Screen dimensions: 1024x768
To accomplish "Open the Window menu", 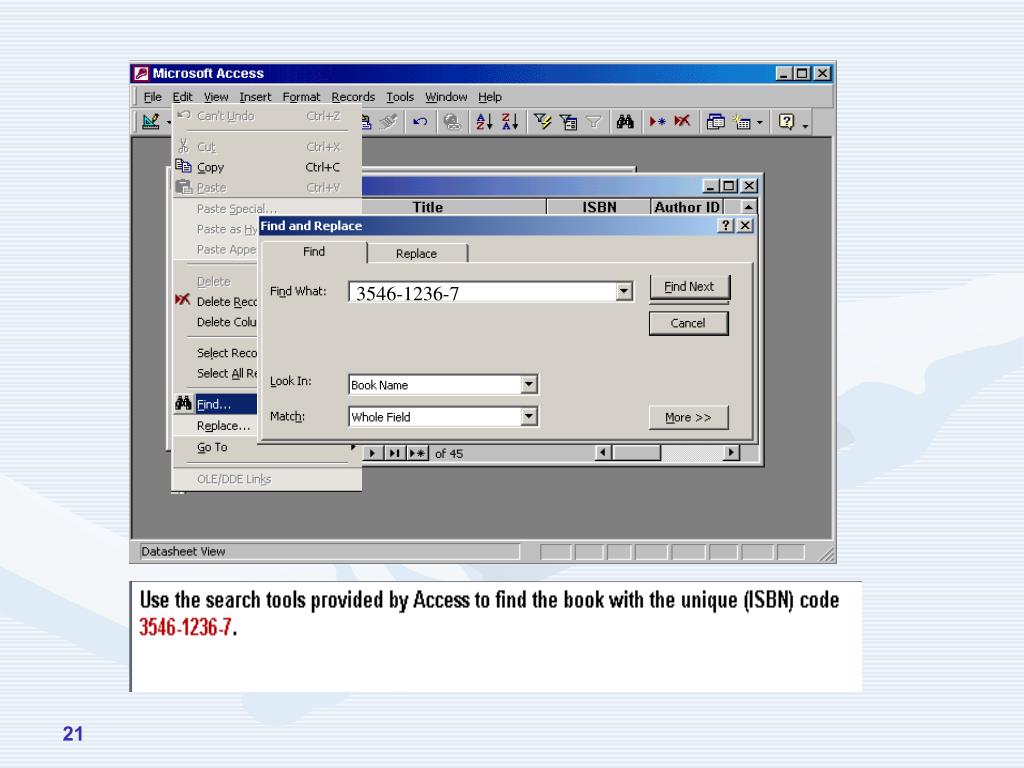I will [x=446, y=97].
